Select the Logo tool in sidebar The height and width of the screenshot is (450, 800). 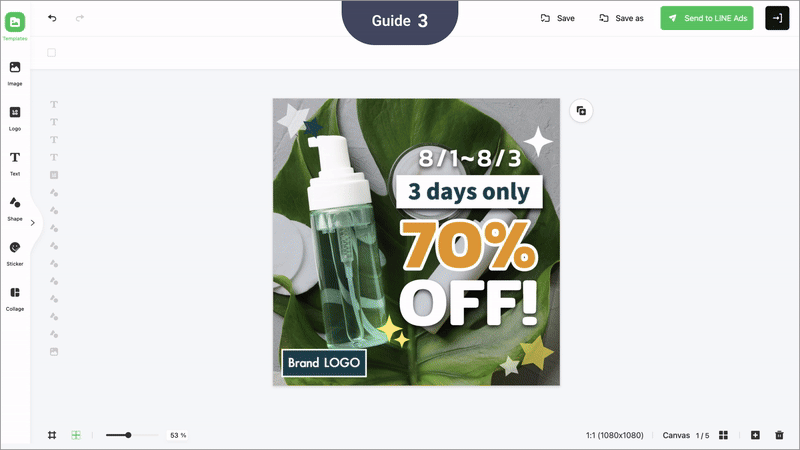pyautogui.click(x=15, y=112)
